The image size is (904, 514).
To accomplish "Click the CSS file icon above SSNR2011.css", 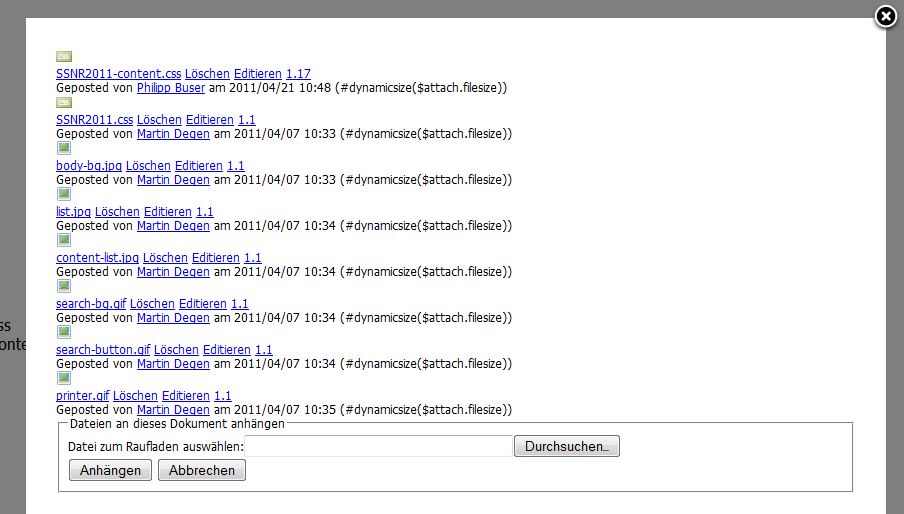I will 63,102.
